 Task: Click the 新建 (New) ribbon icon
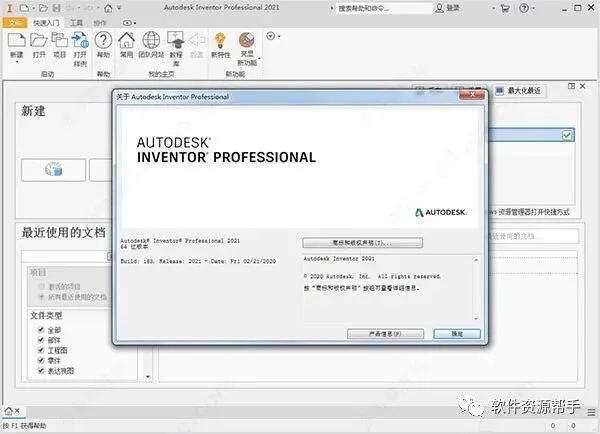click(16, 40)
